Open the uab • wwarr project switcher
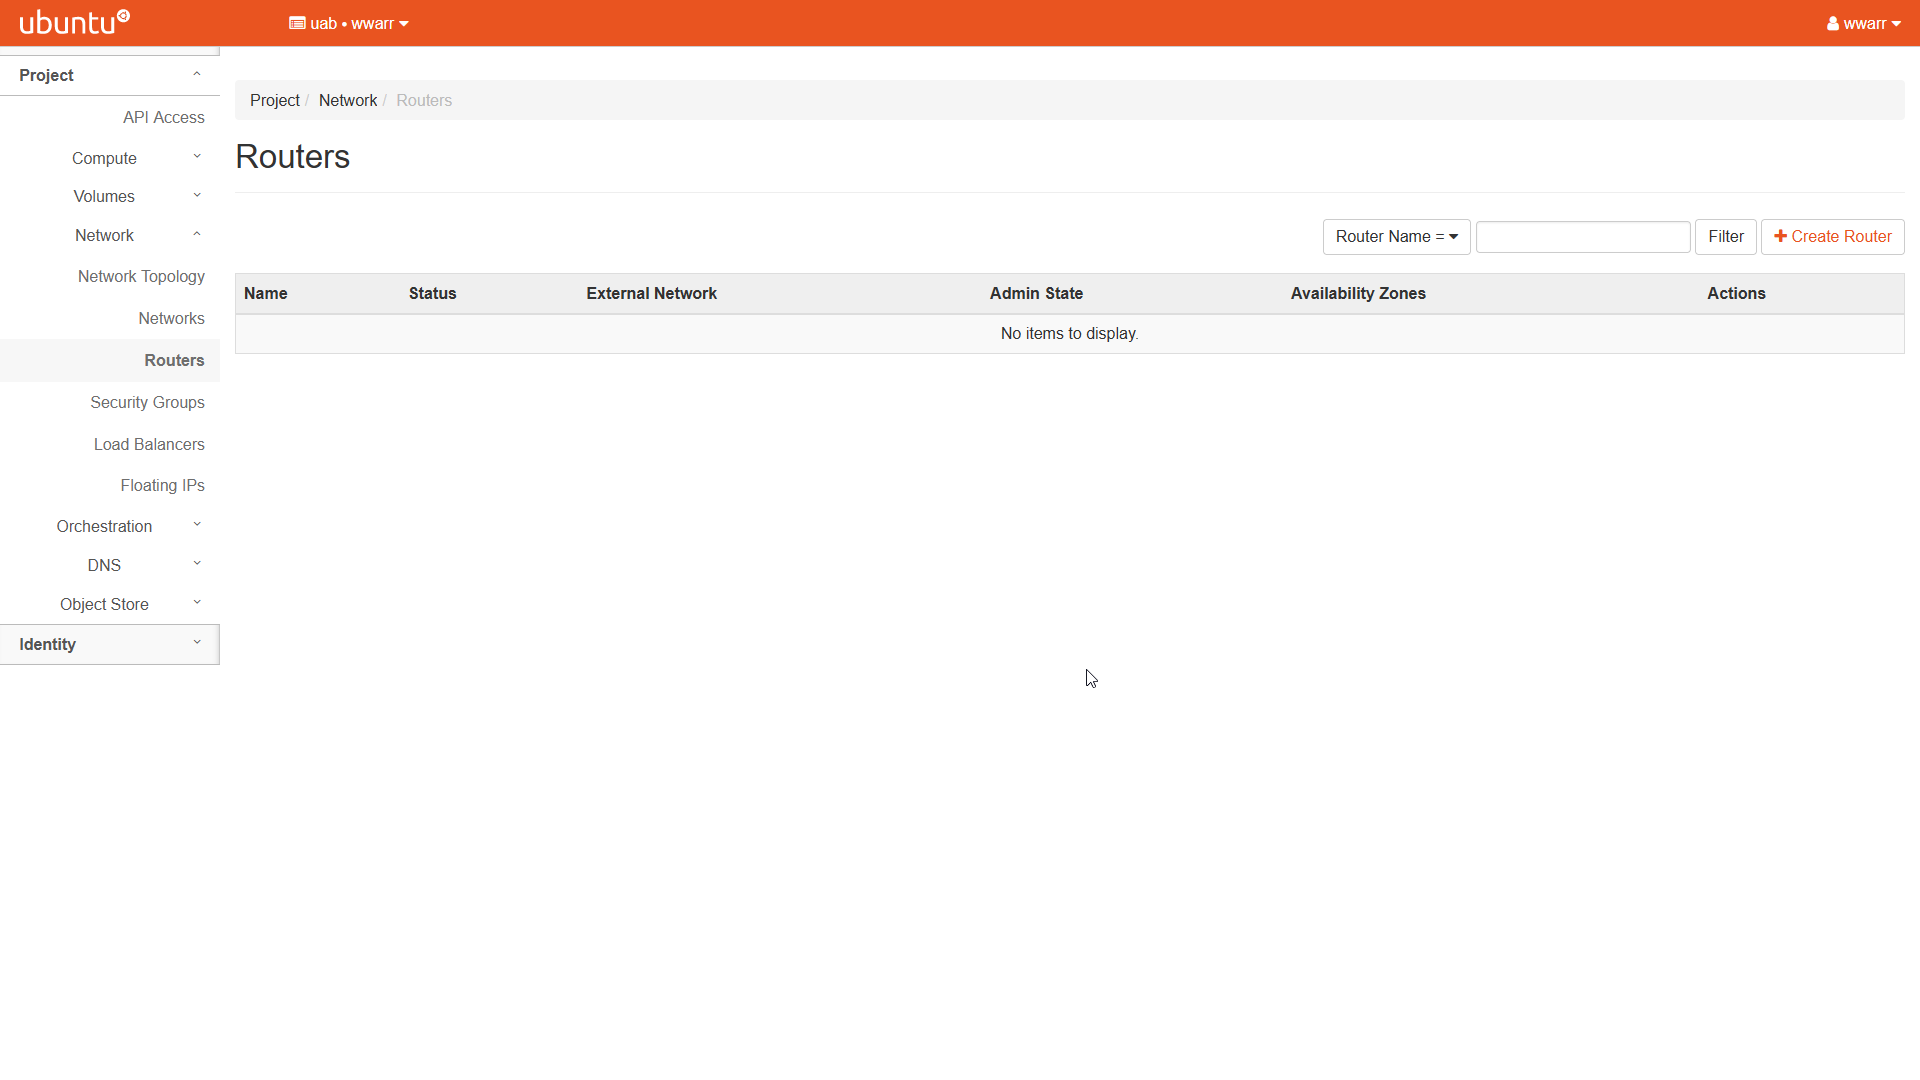This screenshot has height=1080, width=1920. (x=349, y=23)
